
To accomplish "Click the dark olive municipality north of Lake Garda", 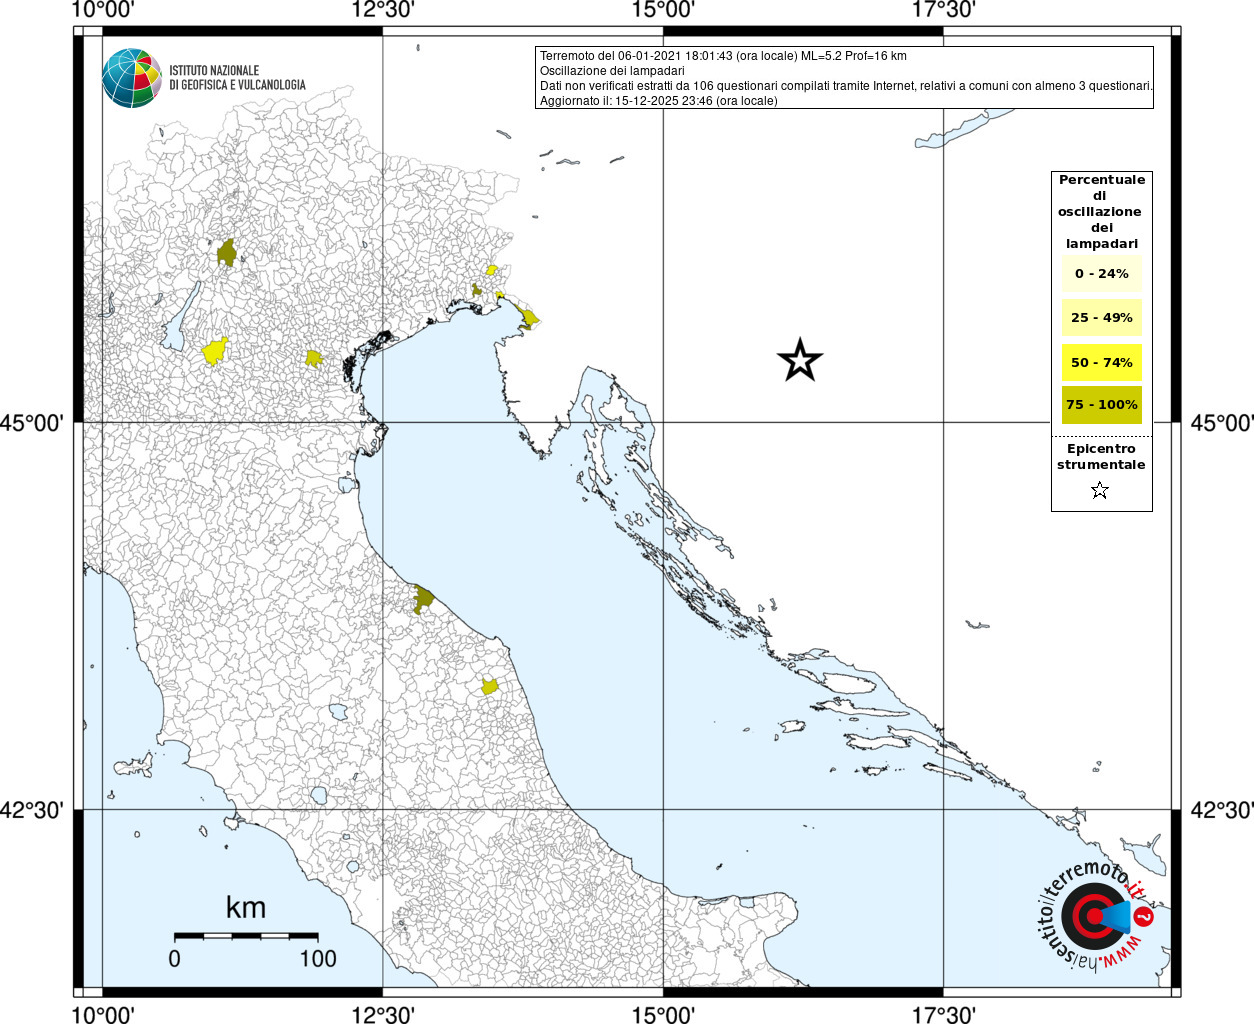I will 227,253.
